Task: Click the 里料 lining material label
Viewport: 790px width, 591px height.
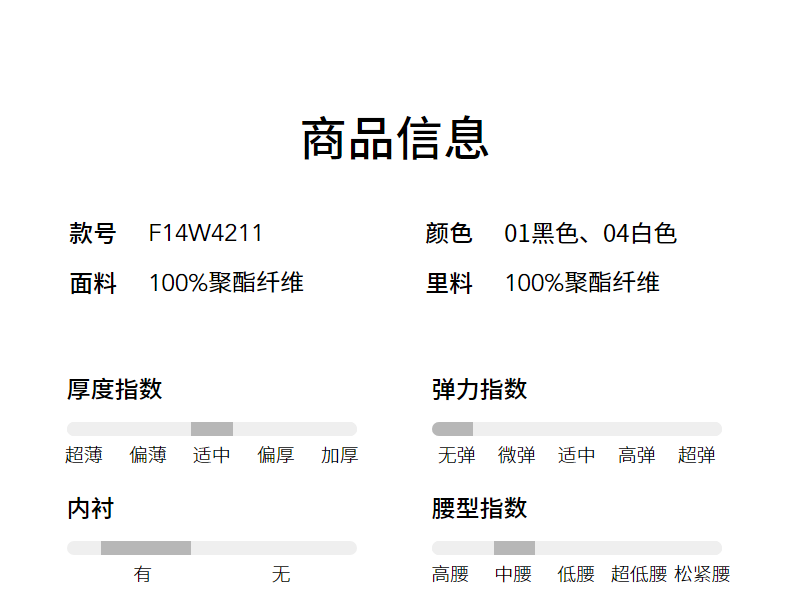Action: pyautogui.click(x=449, y=283)
